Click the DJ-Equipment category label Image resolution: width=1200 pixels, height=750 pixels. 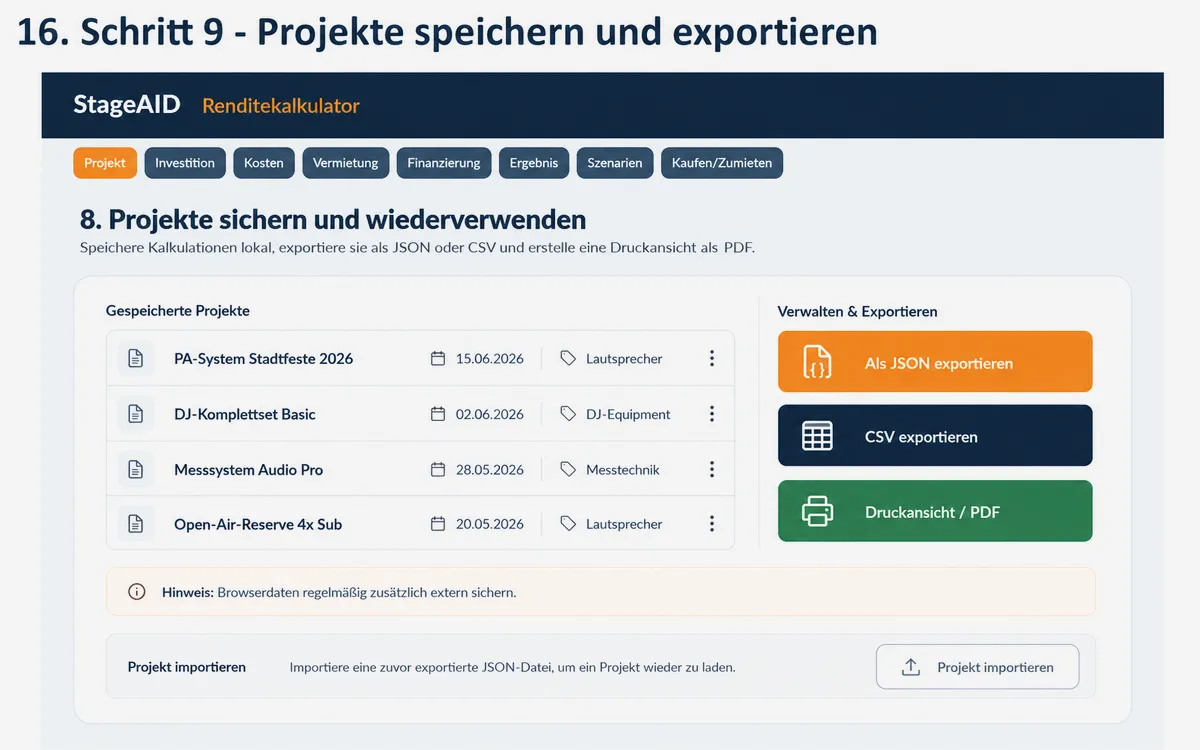click(628, 414)
